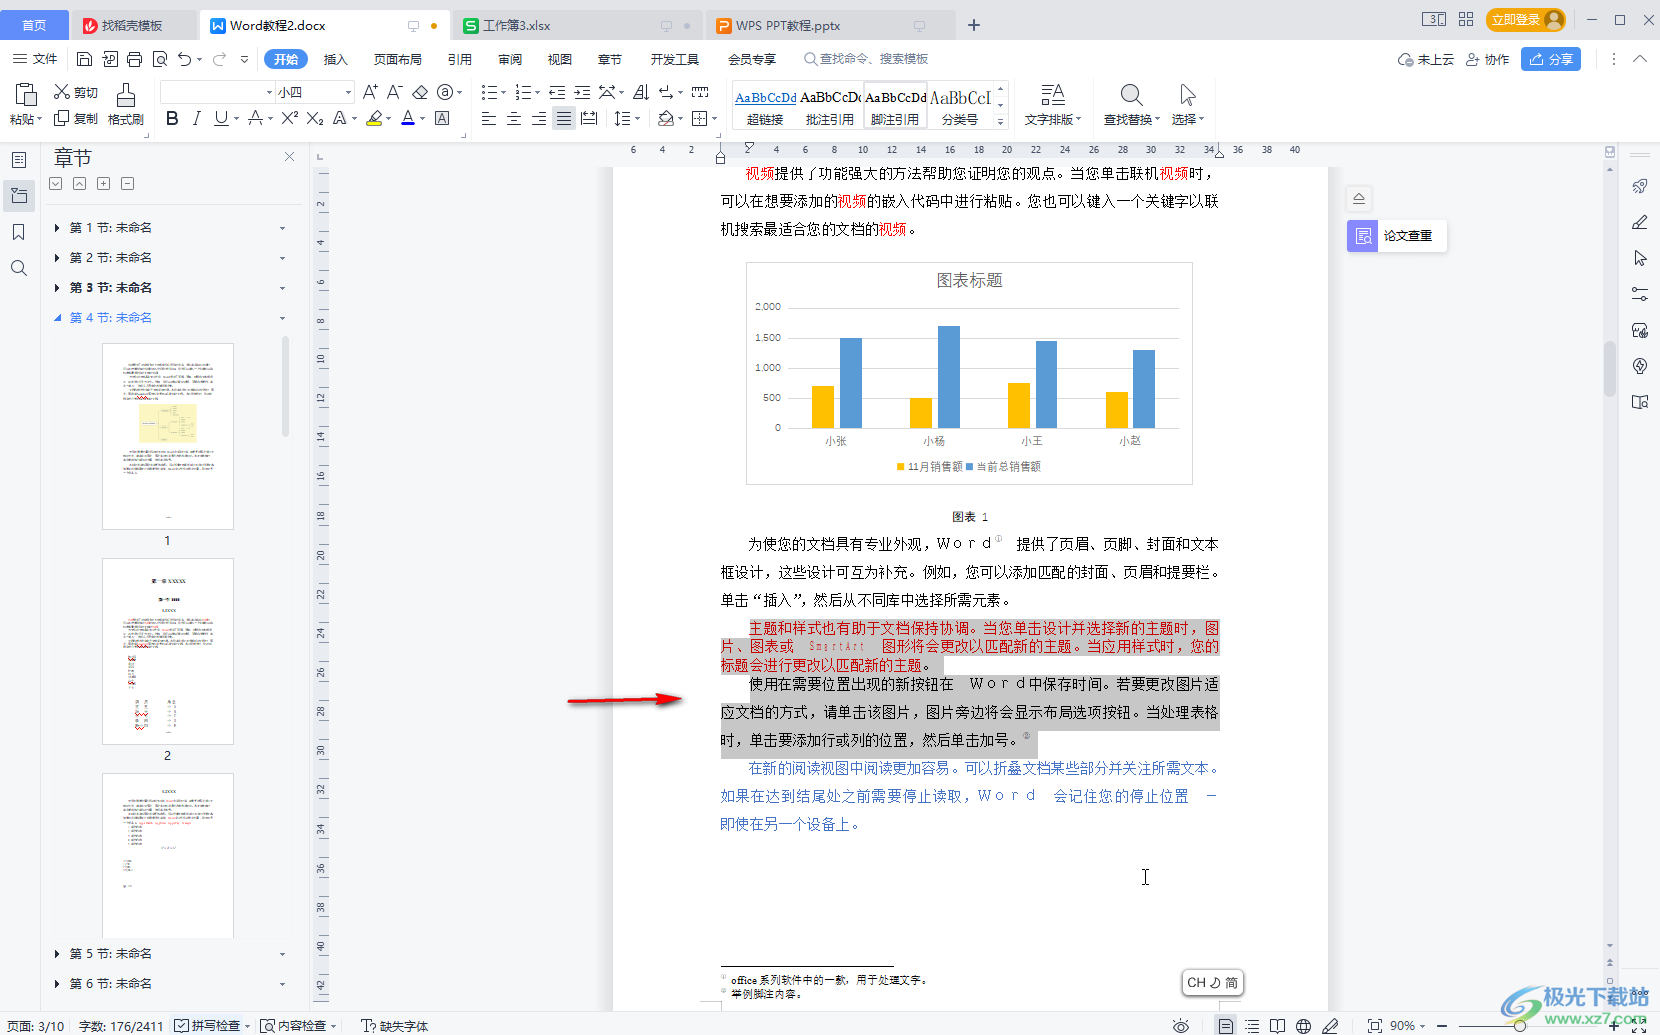Close the Chapter (章节) panel
Viewport: 1660px width, 1035px height.
coord(289,157)
